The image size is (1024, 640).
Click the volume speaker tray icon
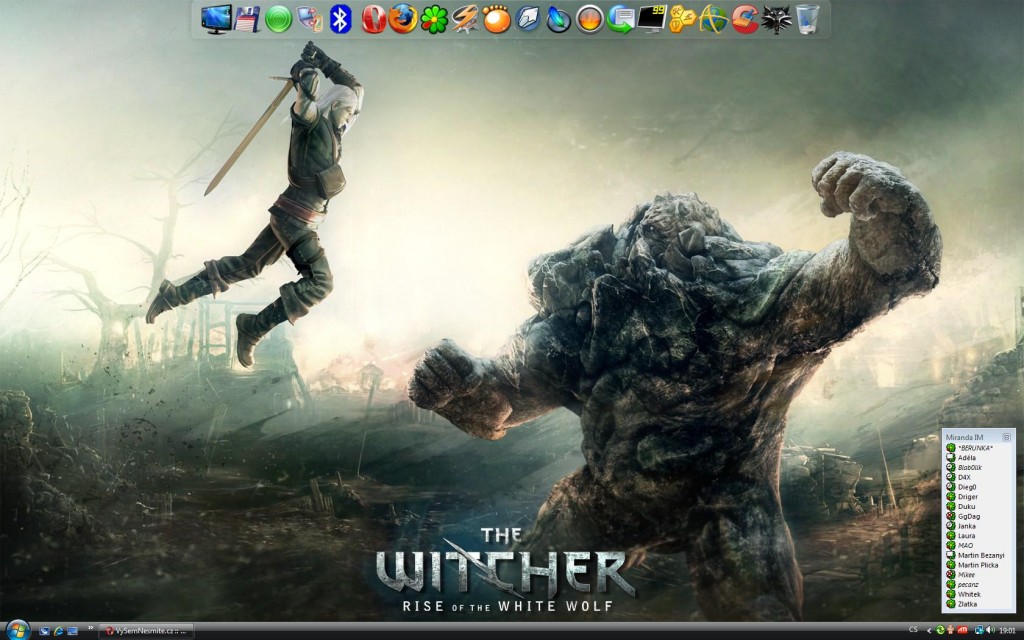click(x=991, y=630)
